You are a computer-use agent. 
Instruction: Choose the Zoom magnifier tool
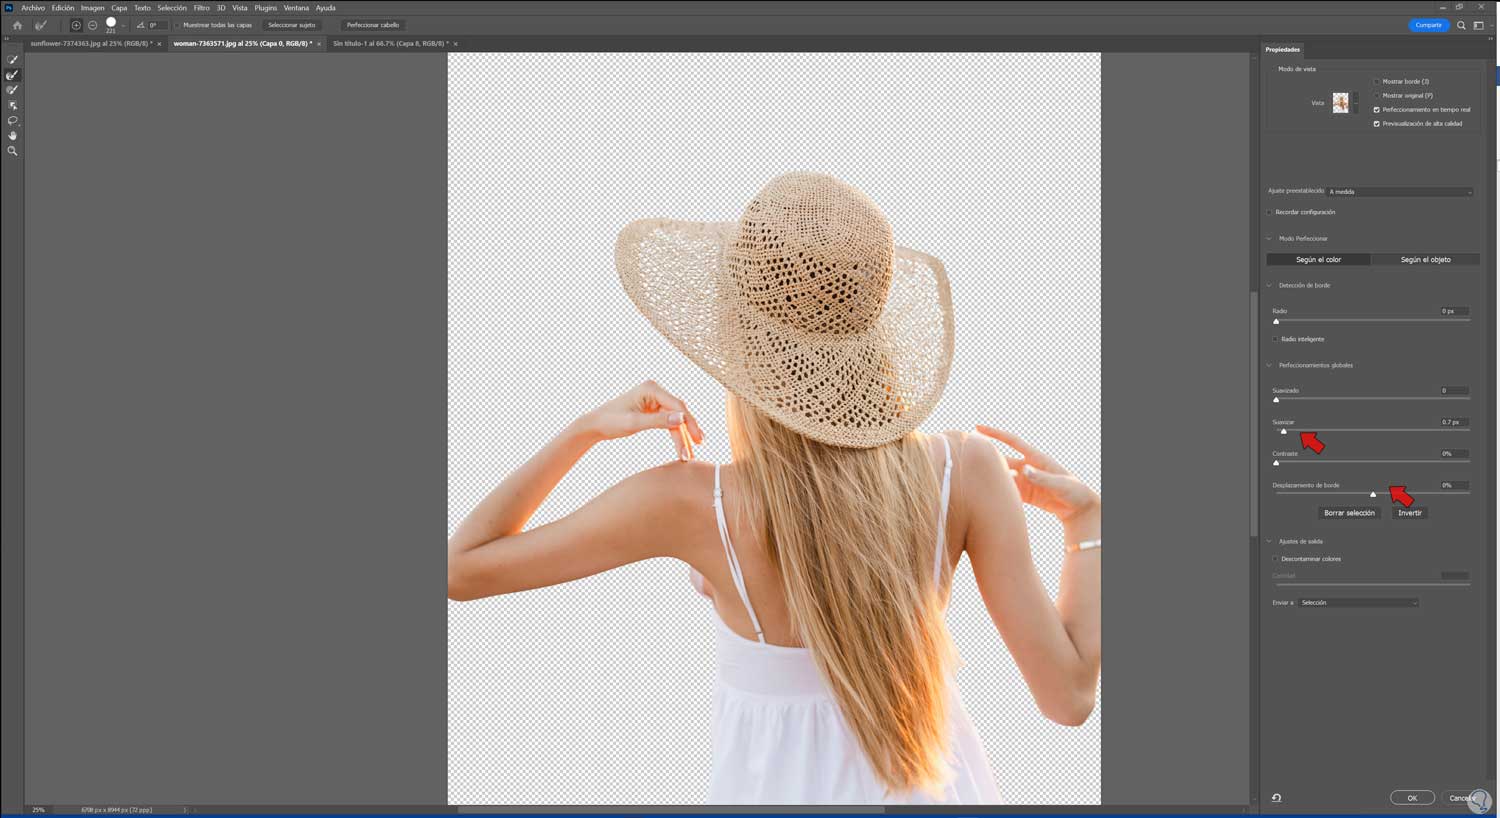coord(12,151)
